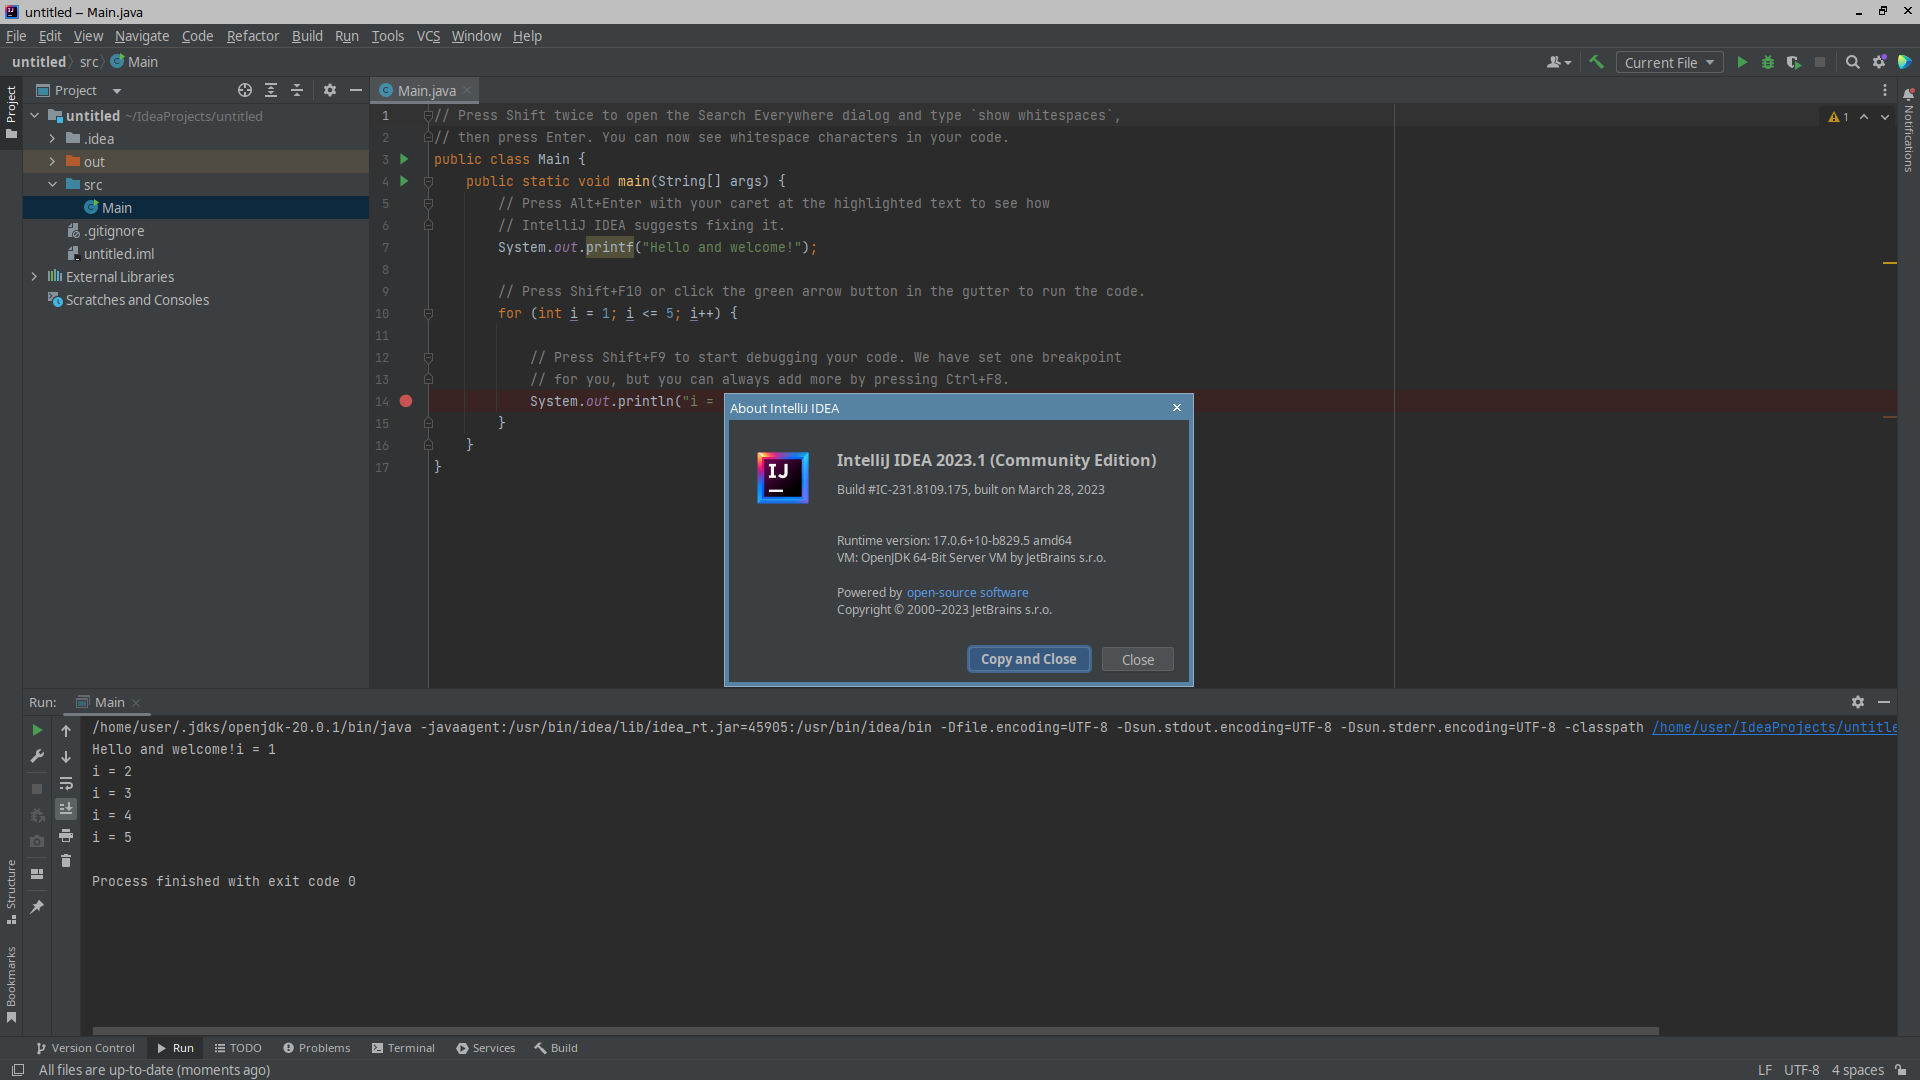
Task: Collapse the untitled project root node
Action: 35,116
